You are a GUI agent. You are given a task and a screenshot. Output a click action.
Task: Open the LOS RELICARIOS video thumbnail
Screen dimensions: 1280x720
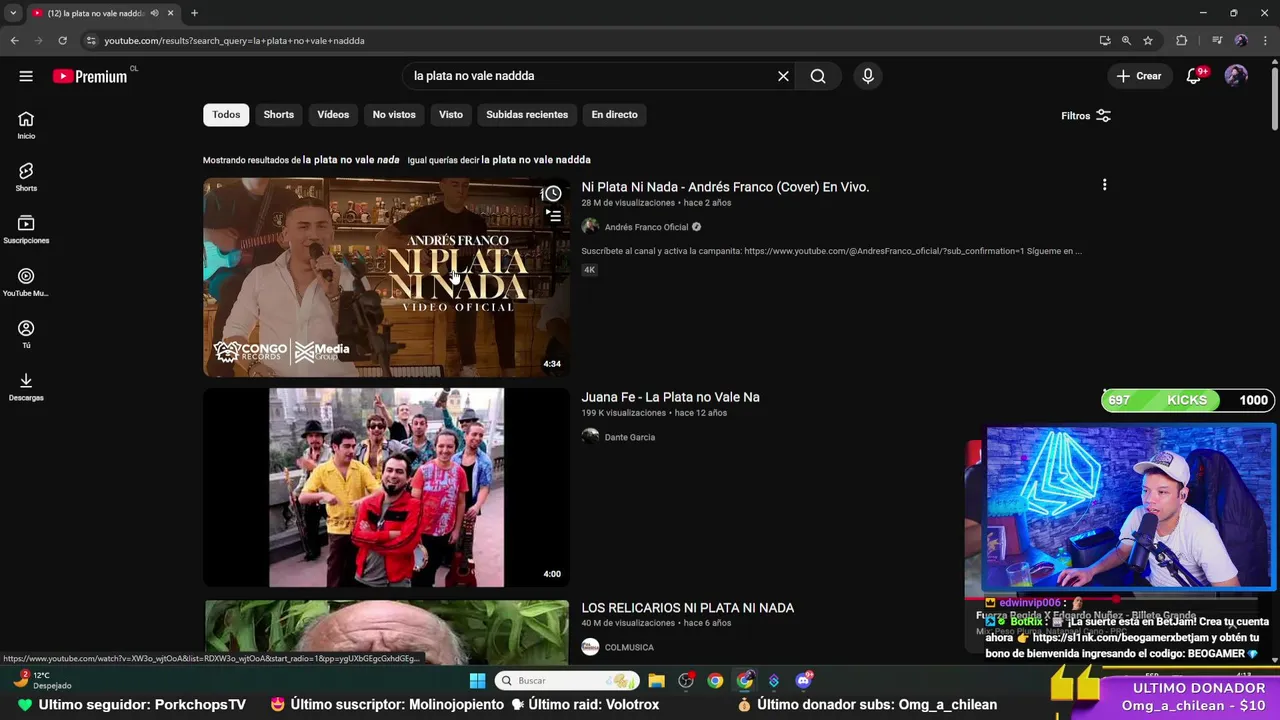click(x=386, y=632)
